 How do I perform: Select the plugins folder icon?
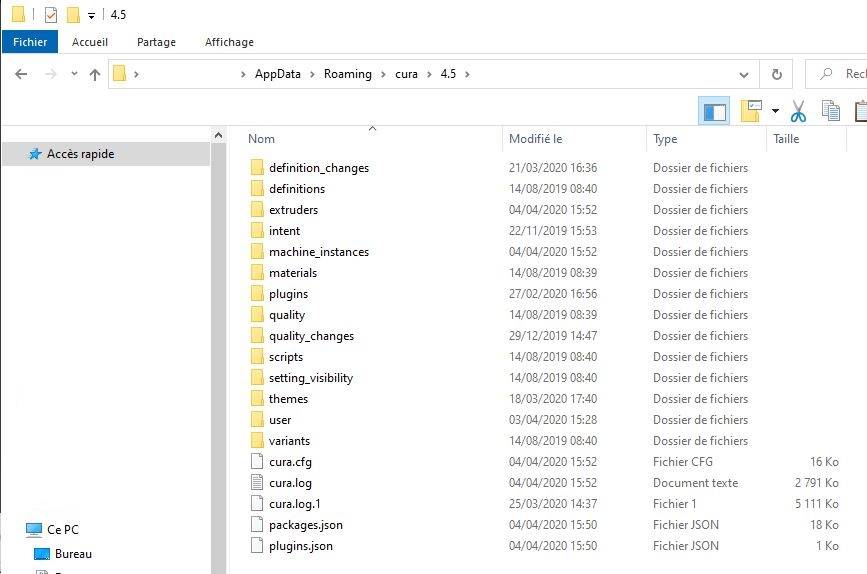tap(257, 294)
